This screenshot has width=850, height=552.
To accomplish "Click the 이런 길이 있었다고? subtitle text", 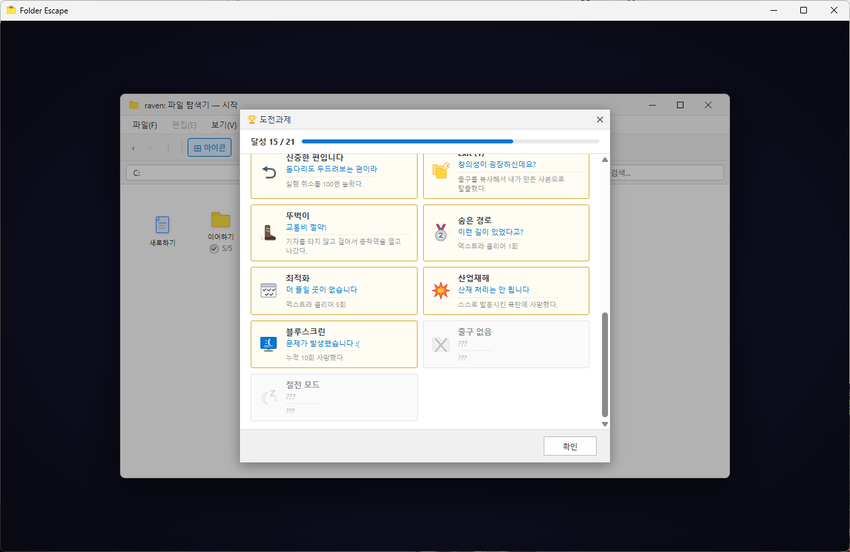I will coord(491,232).
